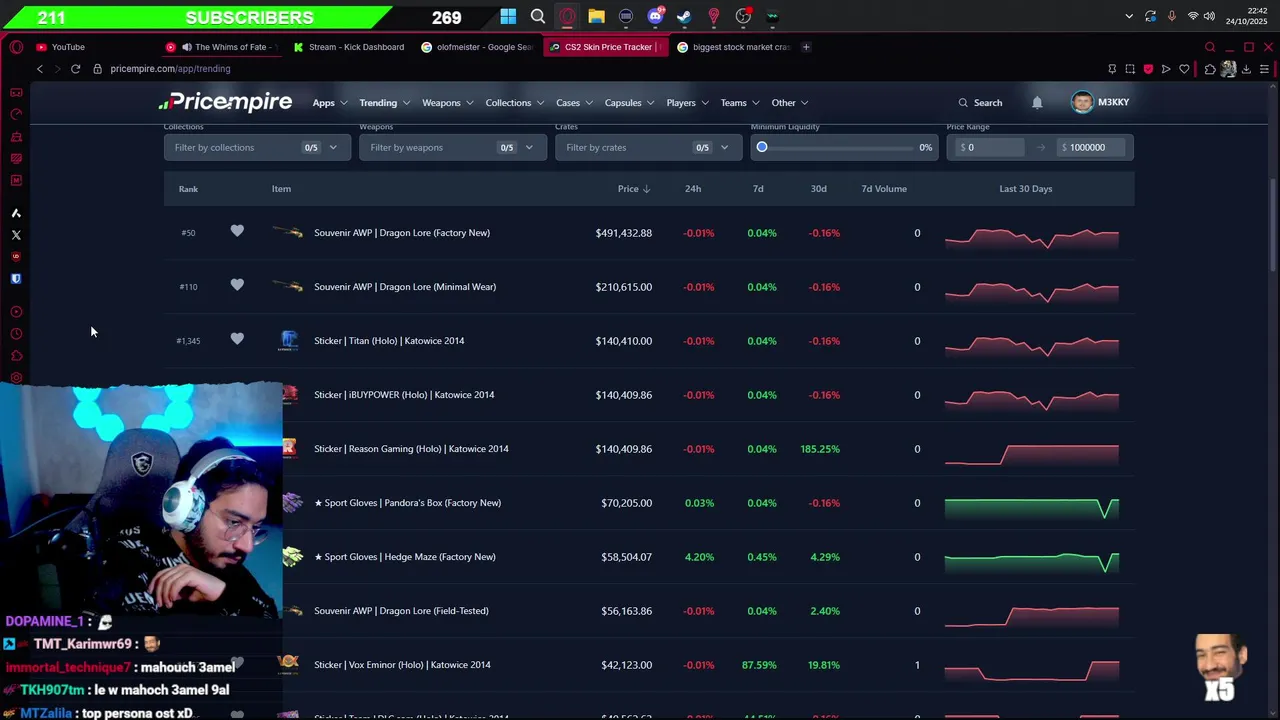1280x720 pixels.
Task: Click the Price column sort arrow
Action: 646,189
